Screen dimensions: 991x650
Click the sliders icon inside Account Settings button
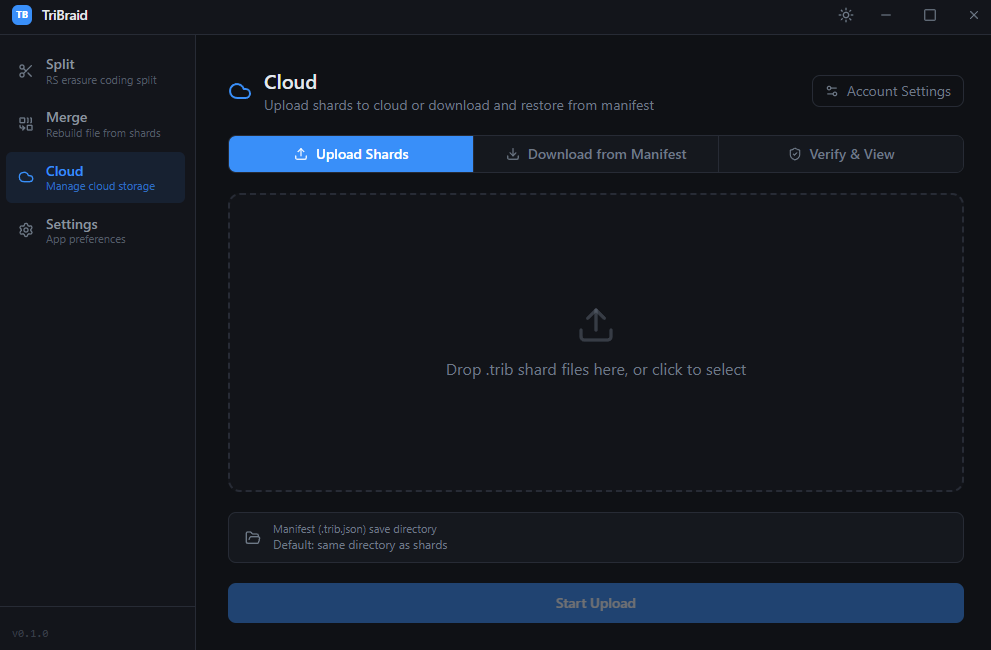coord(832,91)
